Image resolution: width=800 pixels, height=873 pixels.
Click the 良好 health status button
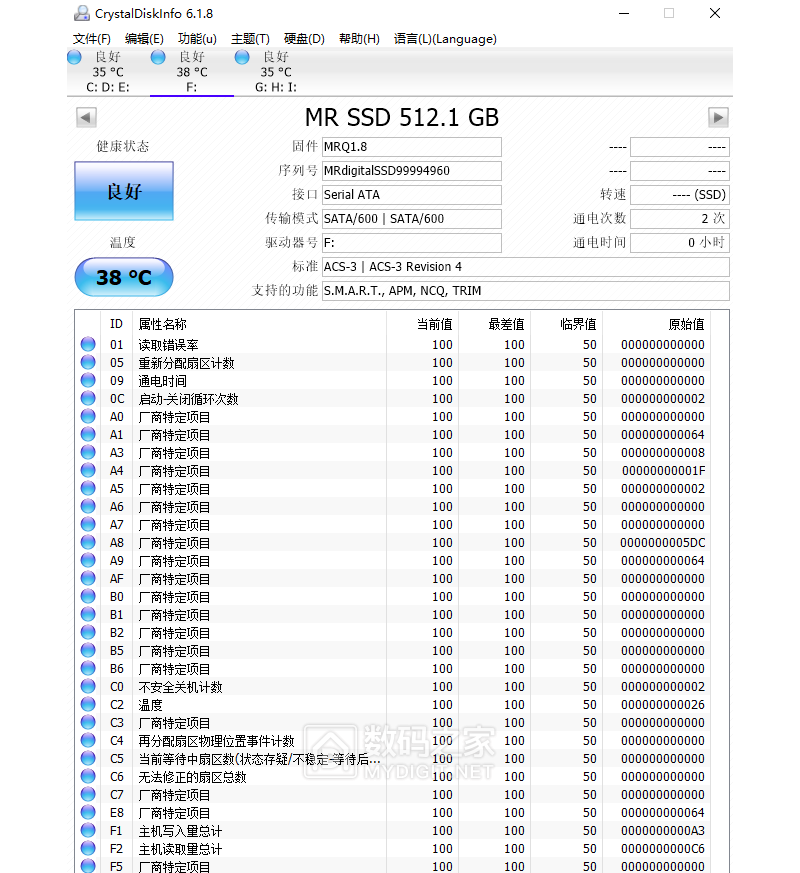point(124,191)
